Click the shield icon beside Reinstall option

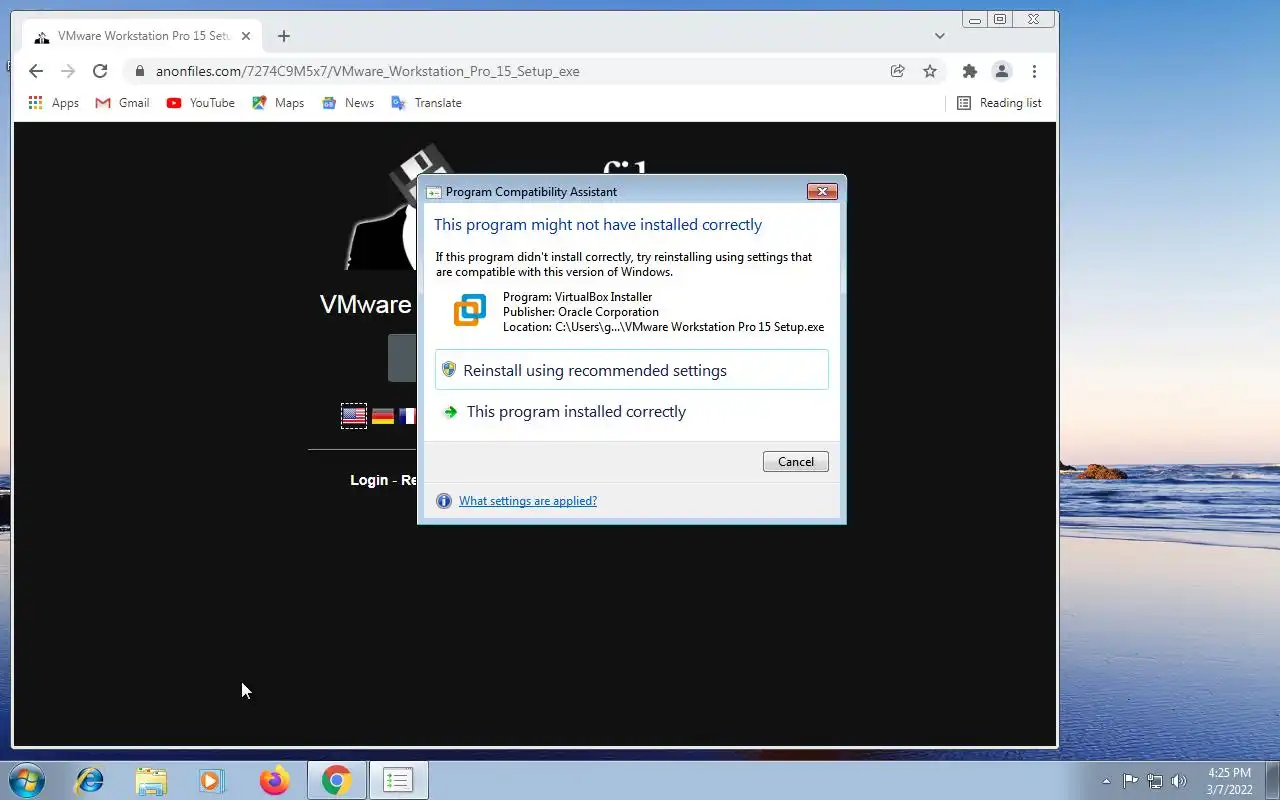(449, 370)
